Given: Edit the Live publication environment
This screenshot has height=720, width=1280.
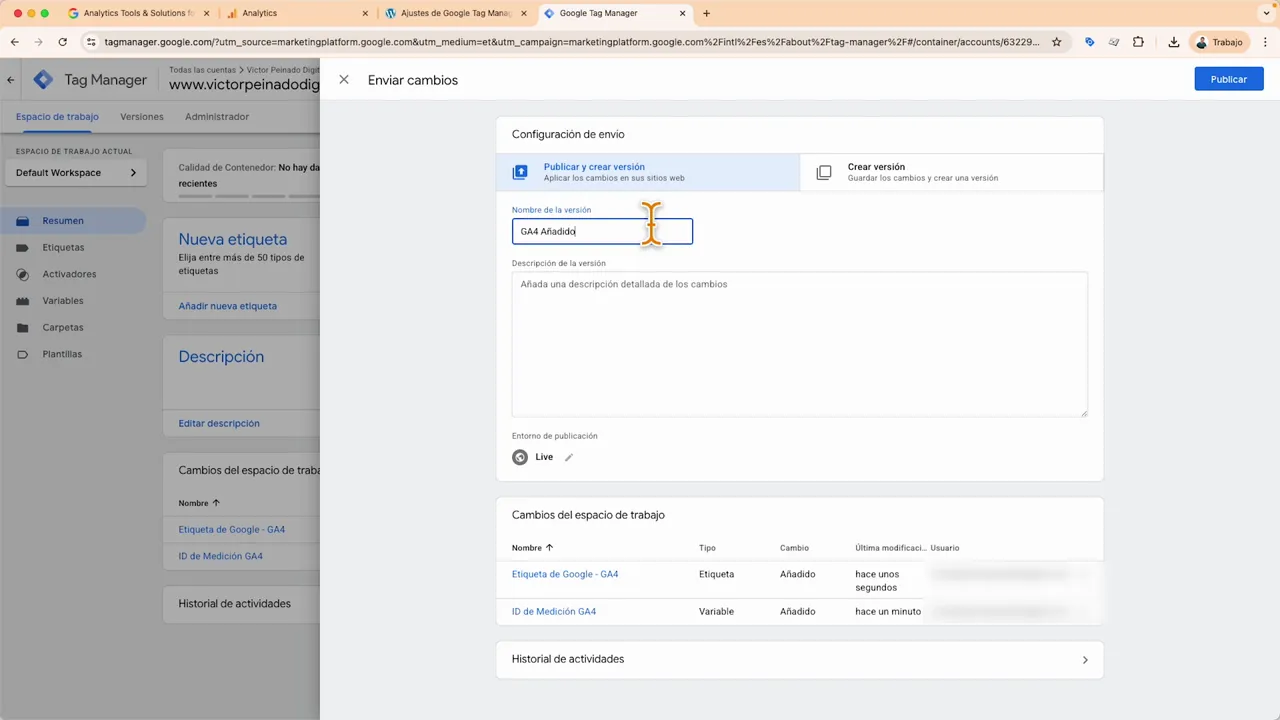Looking at the screenshot, I should pos(568,457).
